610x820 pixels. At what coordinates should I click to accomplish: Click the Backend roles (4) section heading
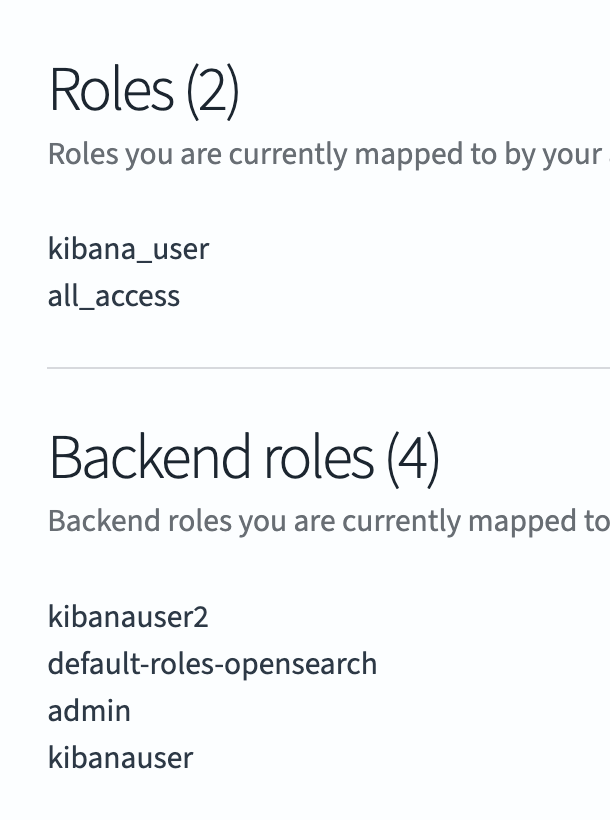click(x=244, y=457)
